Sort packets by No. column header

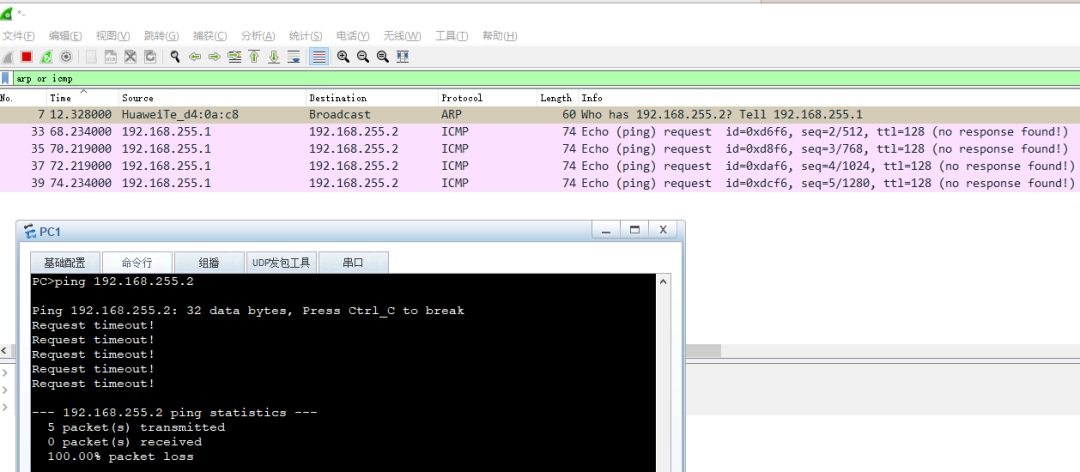pos(23,98)
